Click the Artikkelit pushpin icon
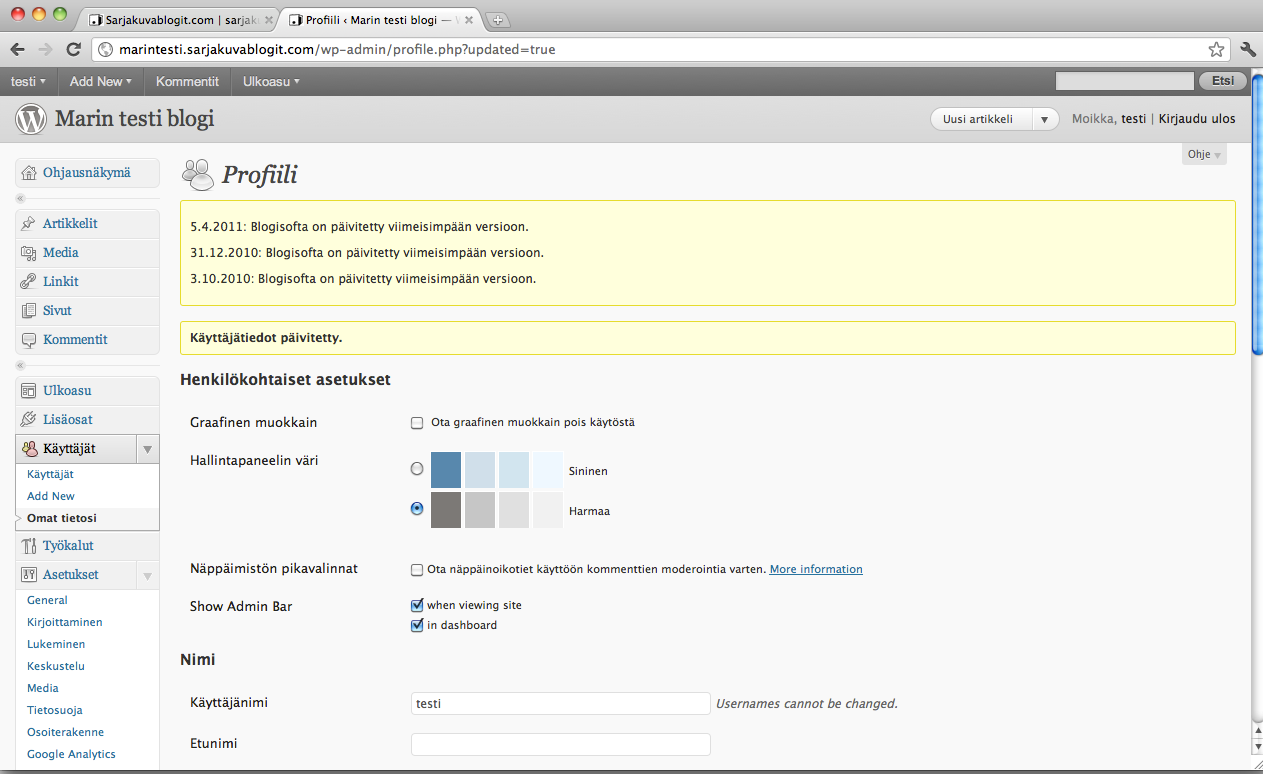Viewport: 1263px width, 774px height. coord(29,224)
